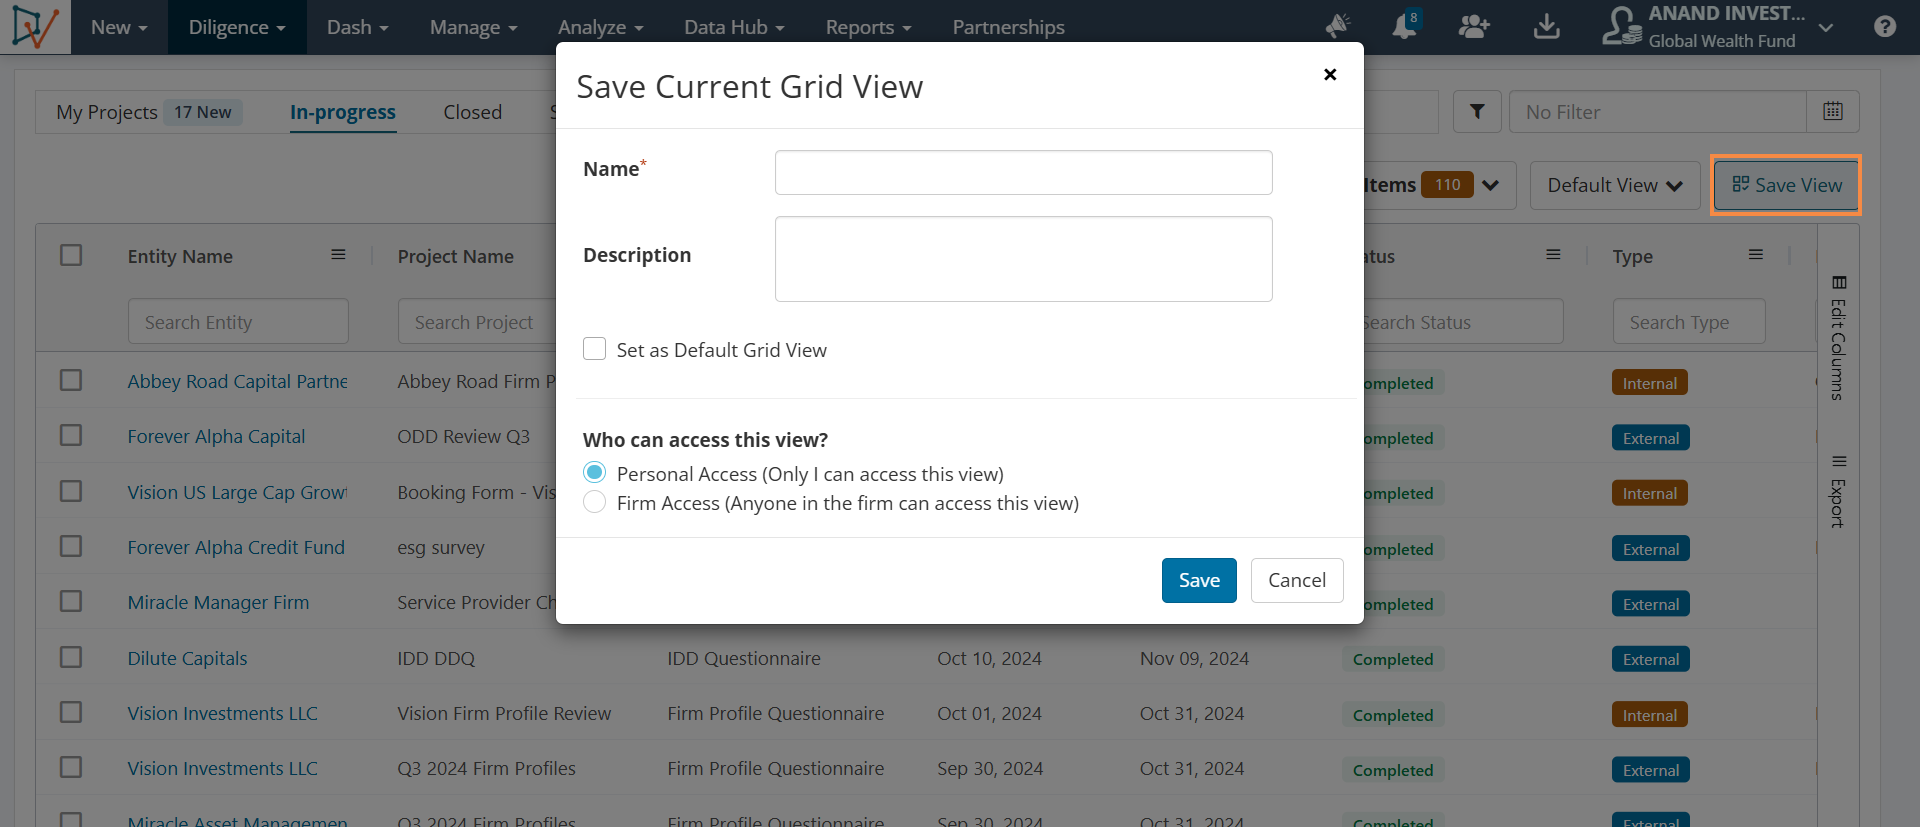The image size is (1920, 827).
Task: Toggle the select-all rows checkbox
Action: (71, 255)
